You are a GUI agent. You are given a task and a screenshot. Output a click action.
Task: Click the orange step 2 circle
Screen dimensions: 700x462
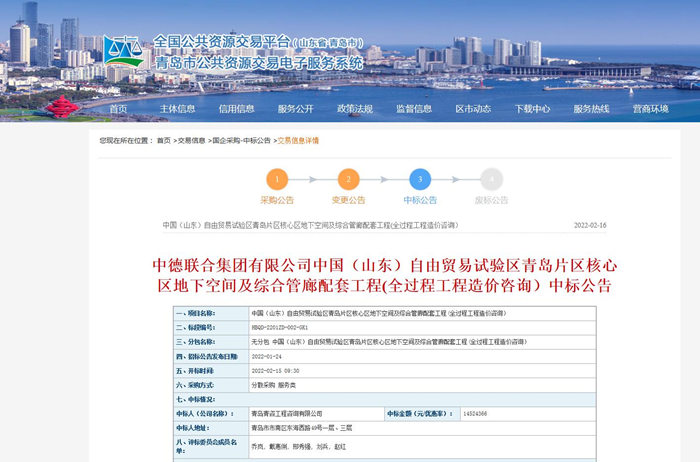coord(348,179)
